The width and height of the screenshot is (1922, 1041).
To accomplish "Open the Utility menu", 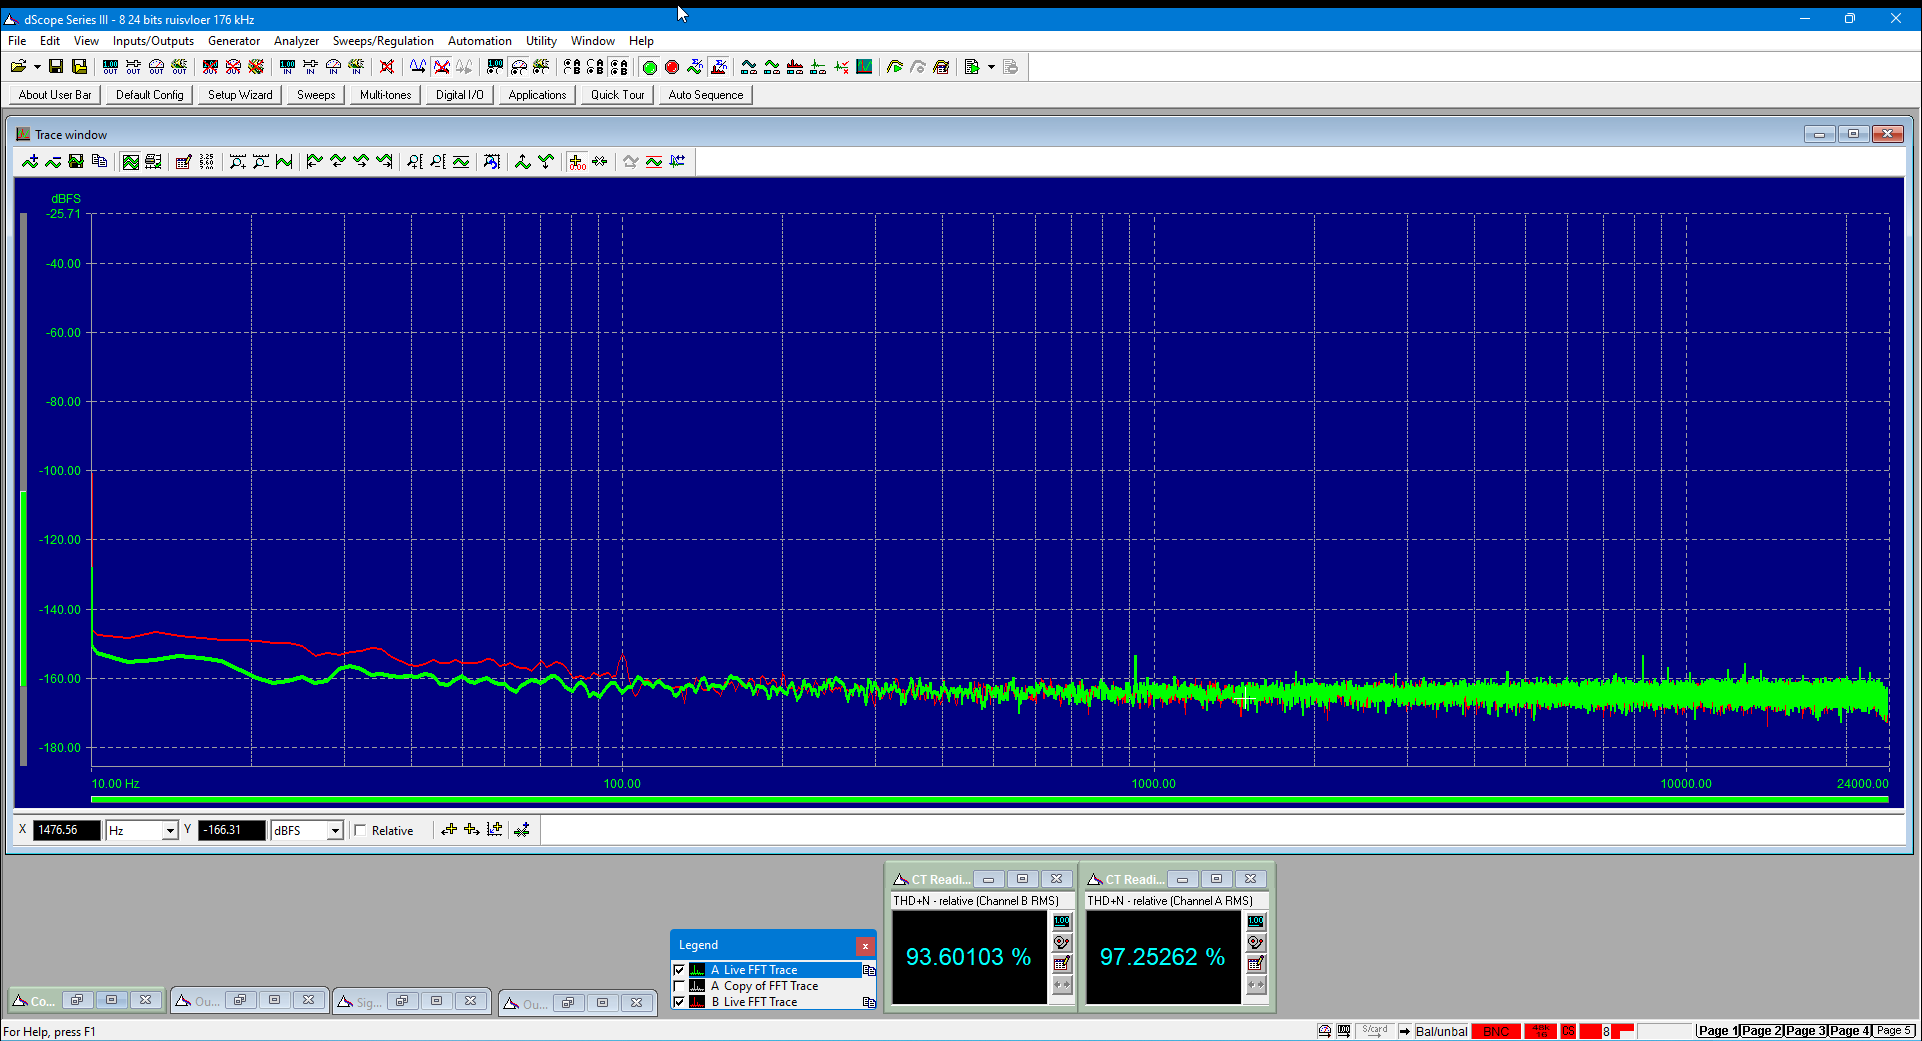I will point(541,41).
